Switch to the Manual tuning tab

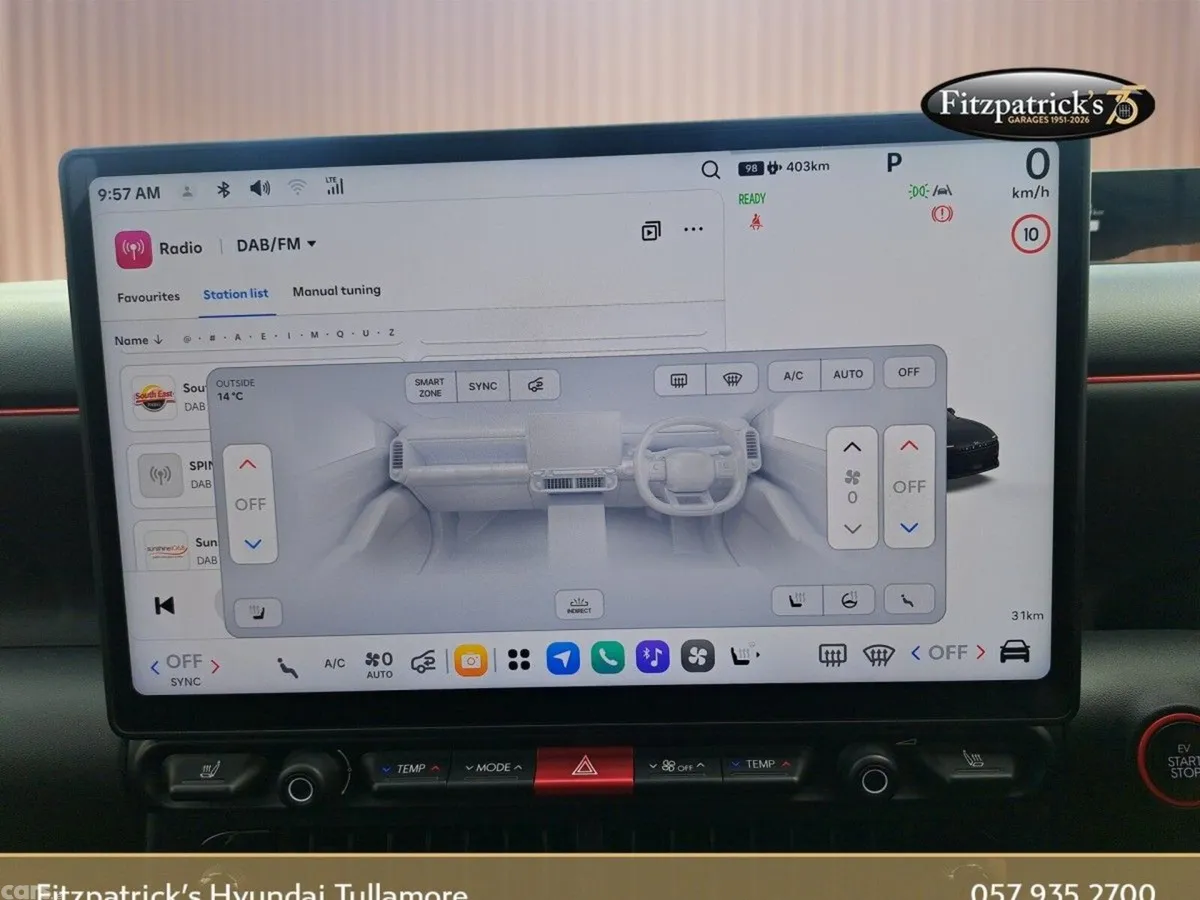coord(336,291)
